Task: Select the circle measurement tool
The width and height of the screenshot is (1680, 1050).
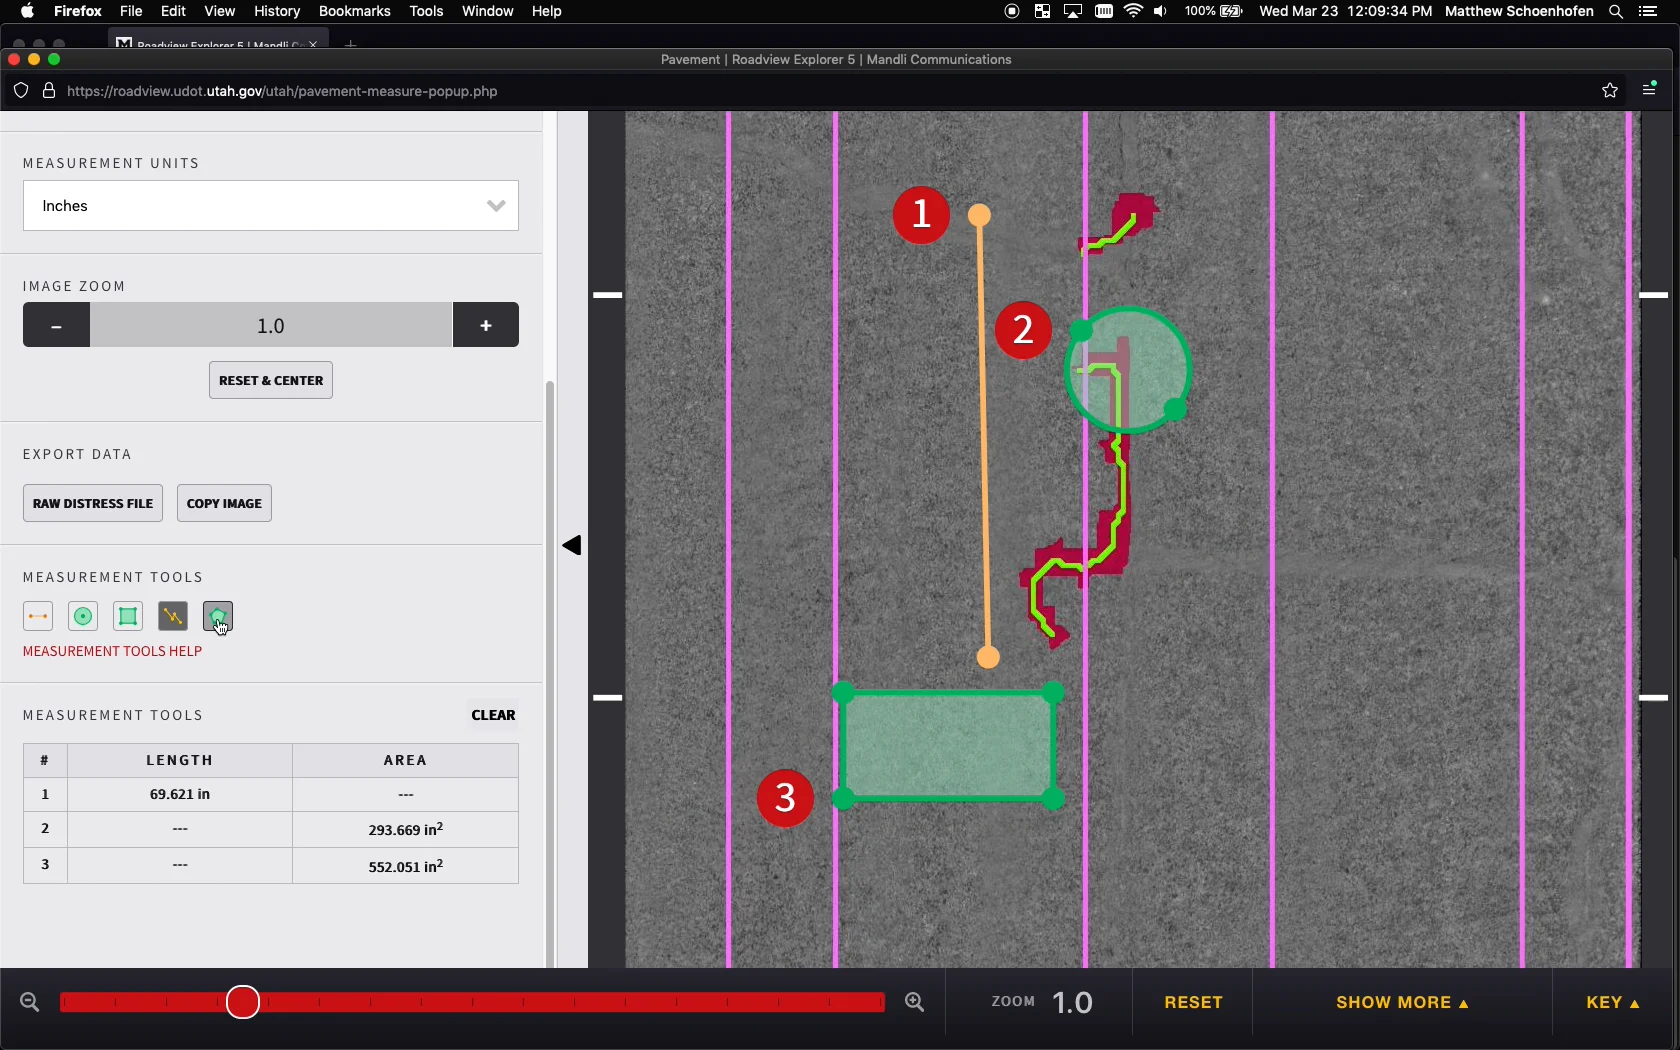Action: click(x=82, y=617)
